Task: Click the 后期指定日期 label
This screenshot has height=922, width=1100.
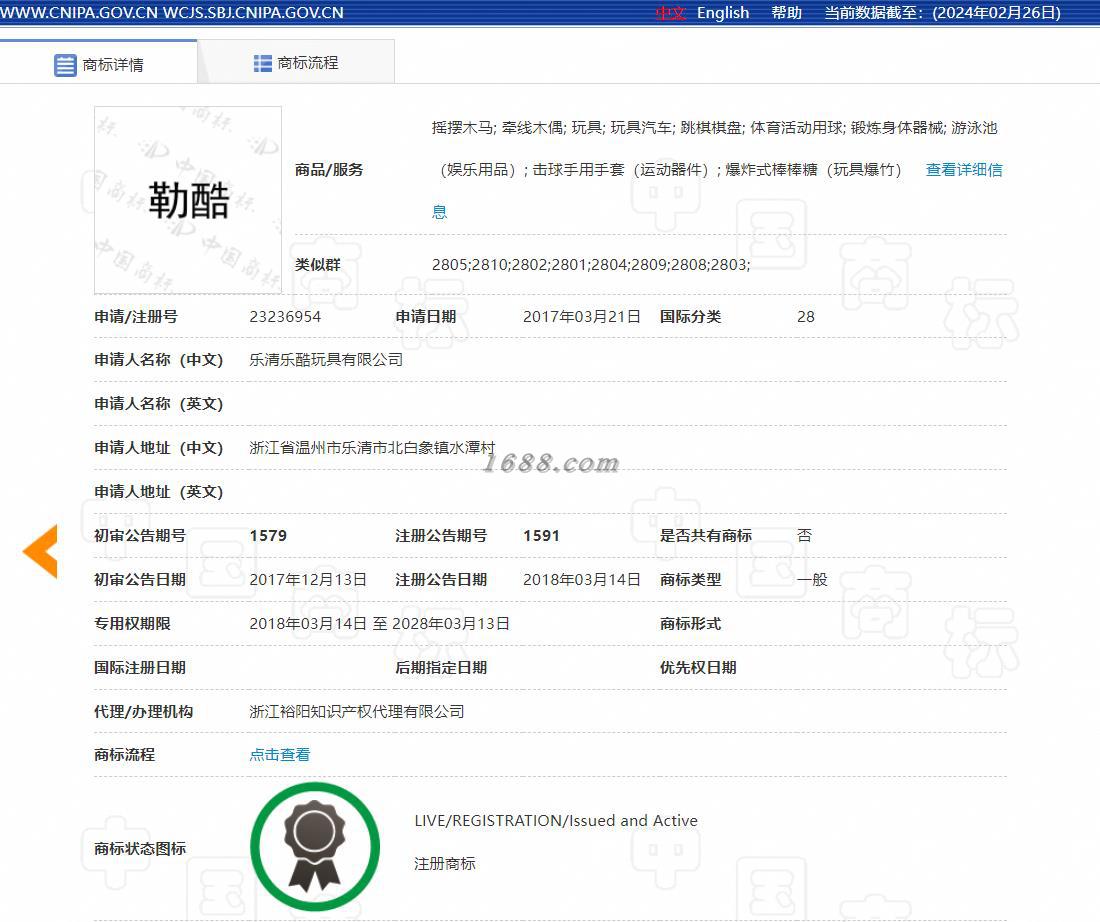Action: tap(441, 668)
